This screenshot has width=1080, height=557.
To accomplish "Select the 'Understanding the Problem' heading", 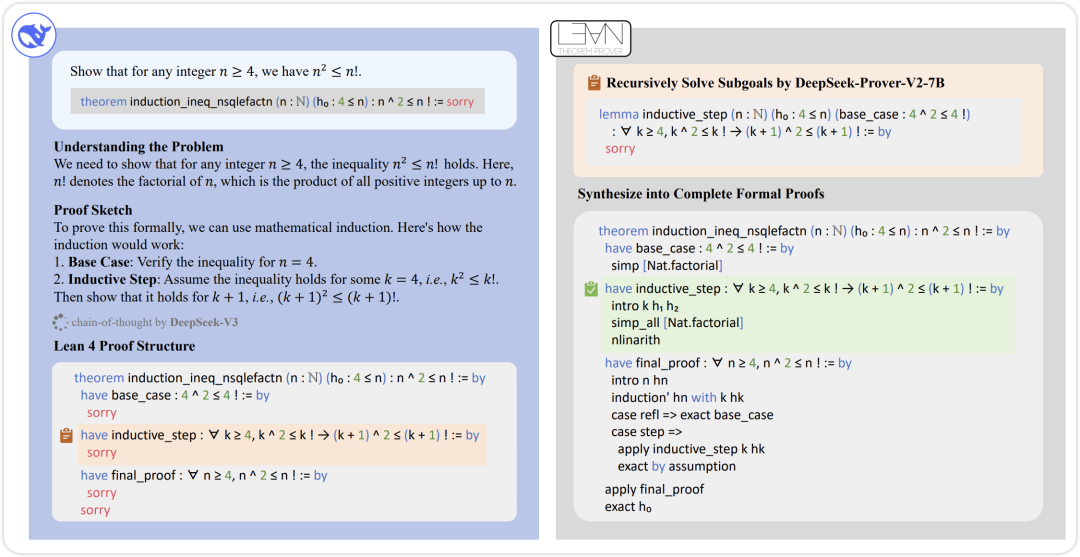I will [138, 147].
